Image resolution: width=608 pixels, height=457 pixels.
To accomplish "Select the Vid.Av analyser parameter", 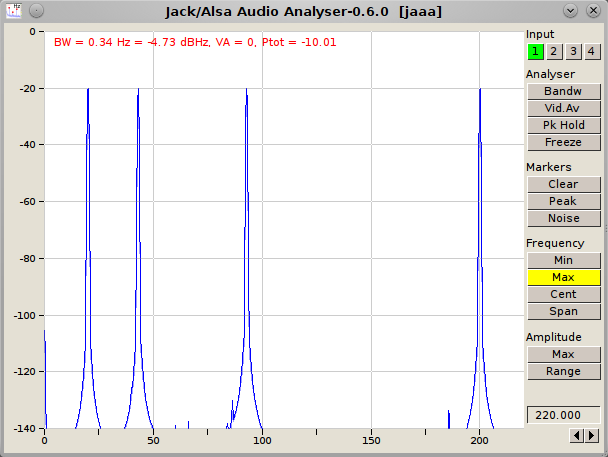I will pyautogui.click(x=563, y=109).
